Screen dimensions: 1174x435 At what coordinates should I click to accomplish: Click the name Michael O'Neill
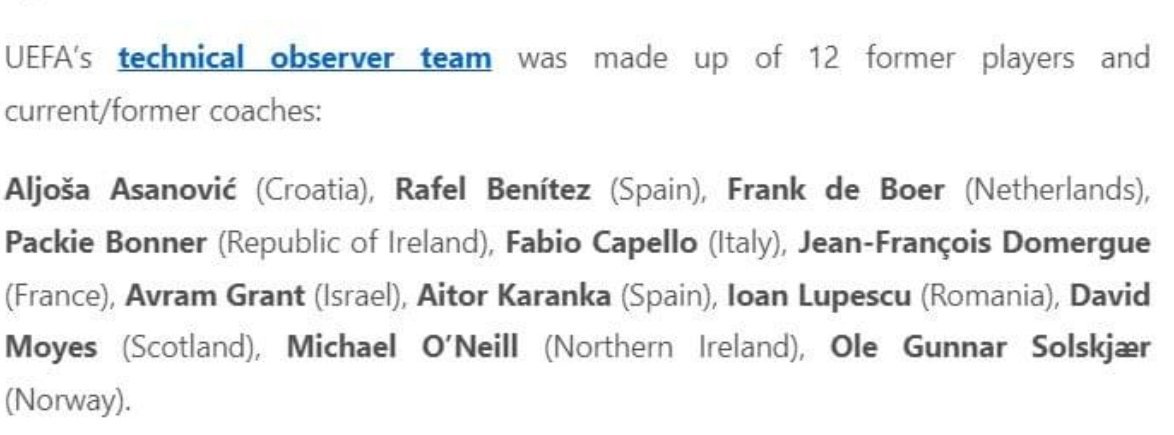(x=403, y=348)
